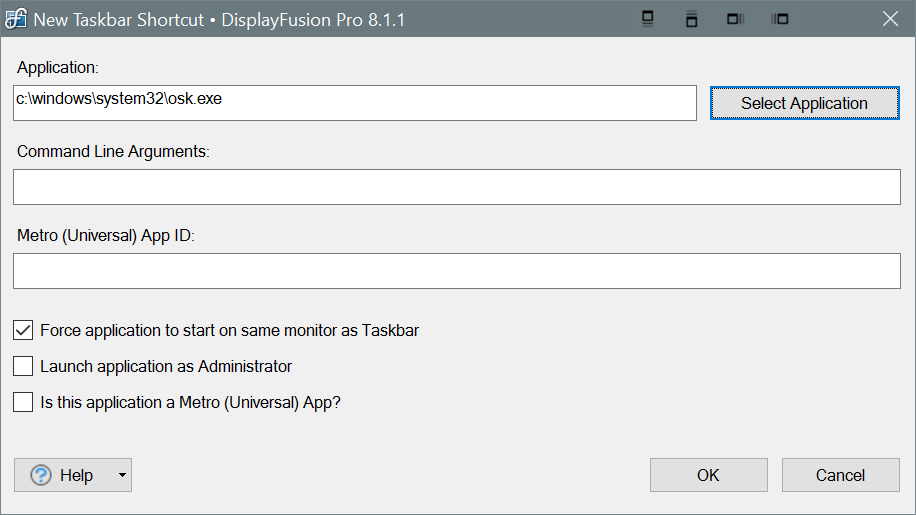Expand the Help button dropdown arrow
The height and width of the screenshot is (515, 916).
click(122, 475)
